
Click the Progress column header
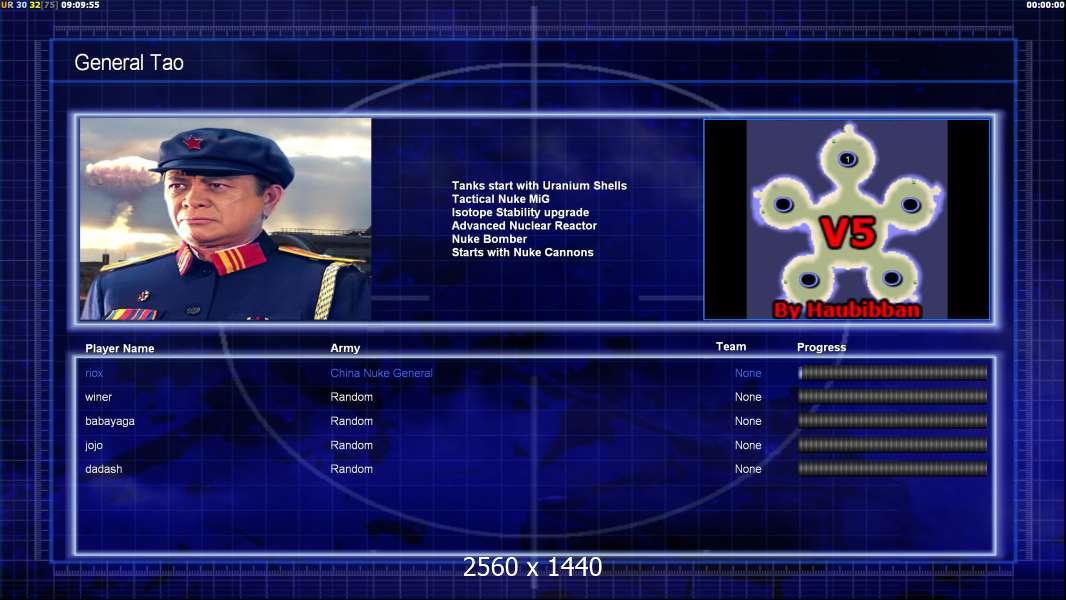(821, 347)
